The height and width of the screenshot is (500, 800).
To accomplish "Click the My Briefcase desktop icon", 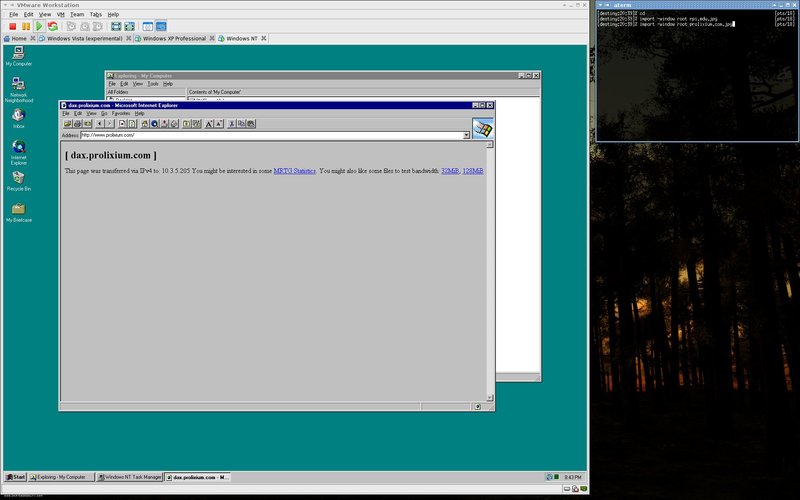I will (19, 213).
